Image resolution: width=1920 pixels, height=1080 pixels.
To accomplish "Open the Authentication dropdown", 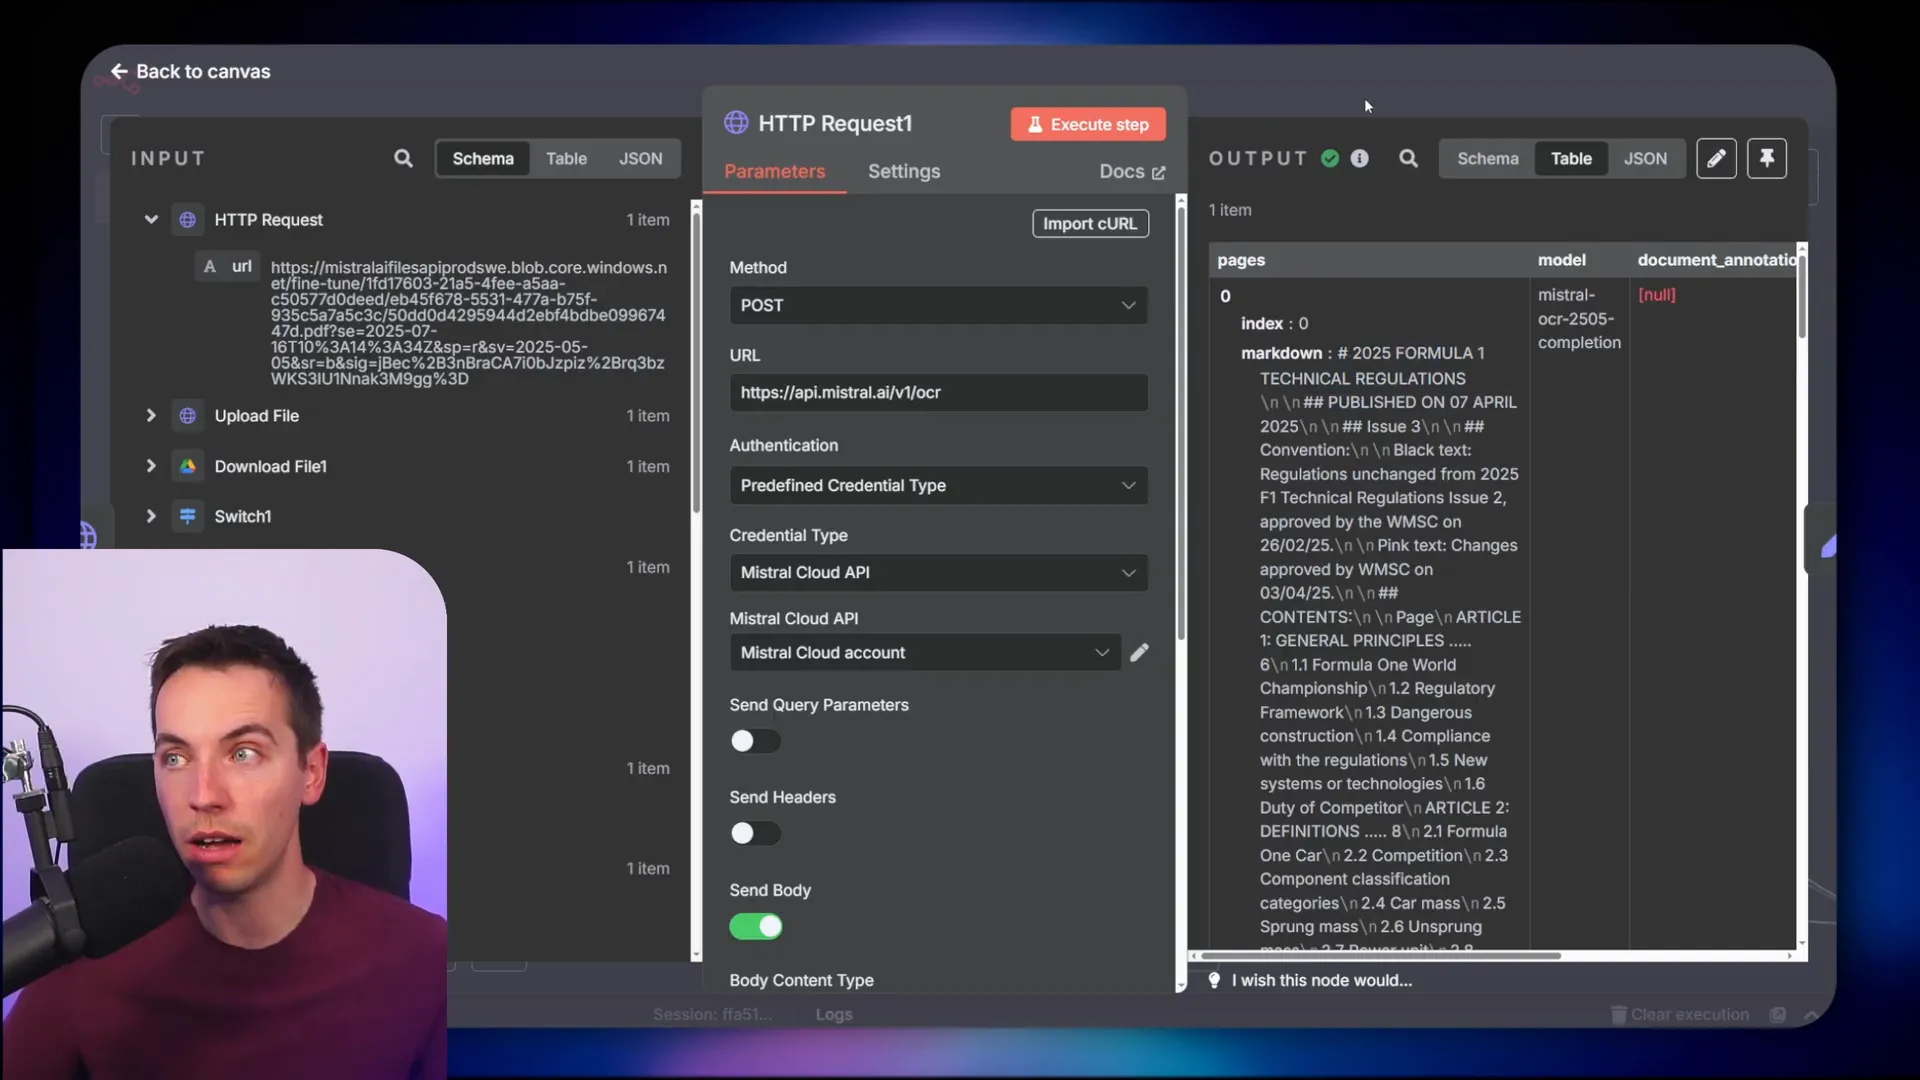I will click(x=938, y=485).
